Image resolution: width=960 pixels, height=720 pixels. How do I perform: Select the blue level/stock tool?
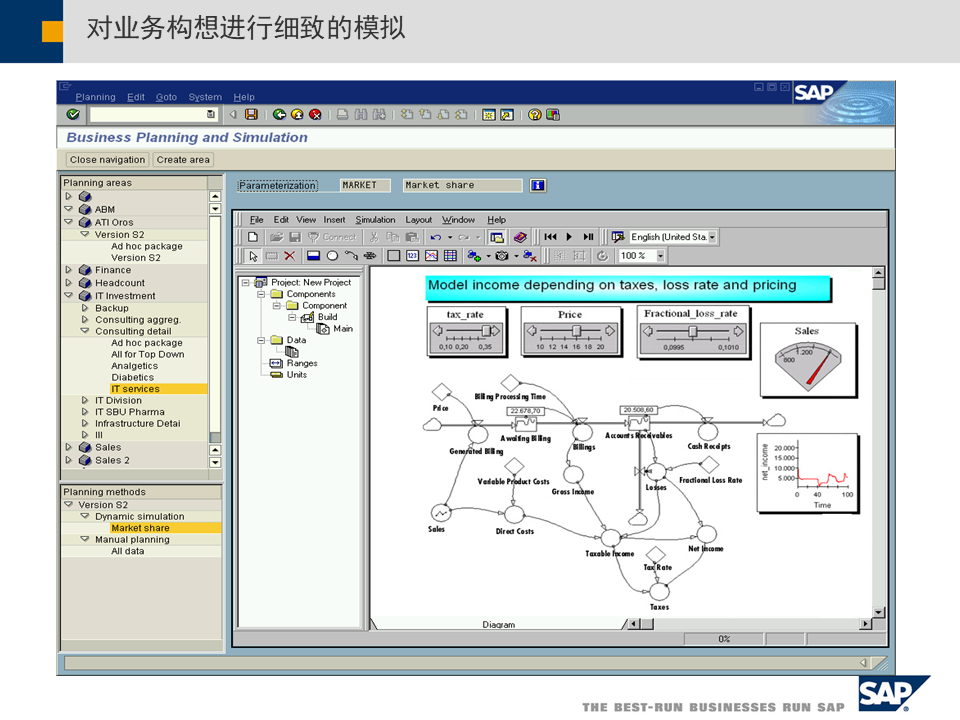coord(313,256)
